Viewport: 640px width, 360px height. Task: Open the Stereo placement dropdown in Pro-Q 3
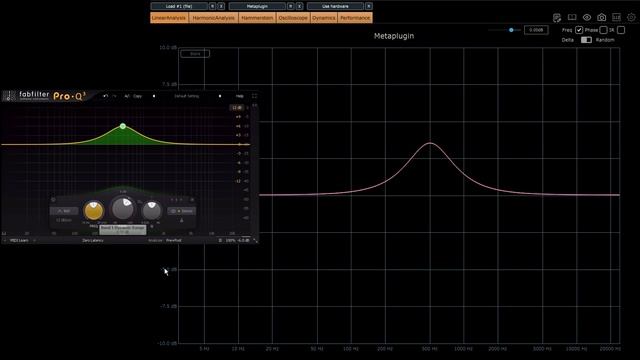(x=182, y=211)
